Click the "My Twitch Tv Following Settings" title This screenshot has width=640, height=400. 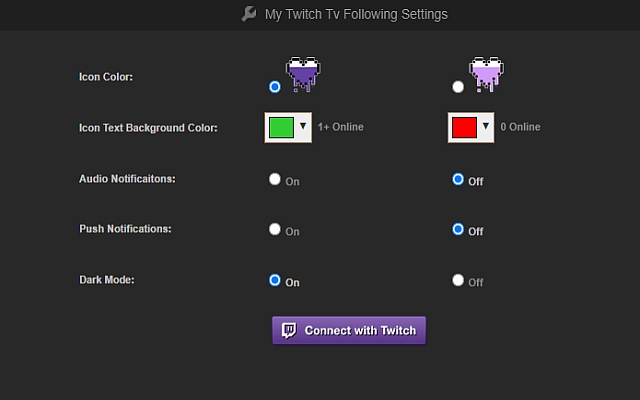click(x=356, y=14)
